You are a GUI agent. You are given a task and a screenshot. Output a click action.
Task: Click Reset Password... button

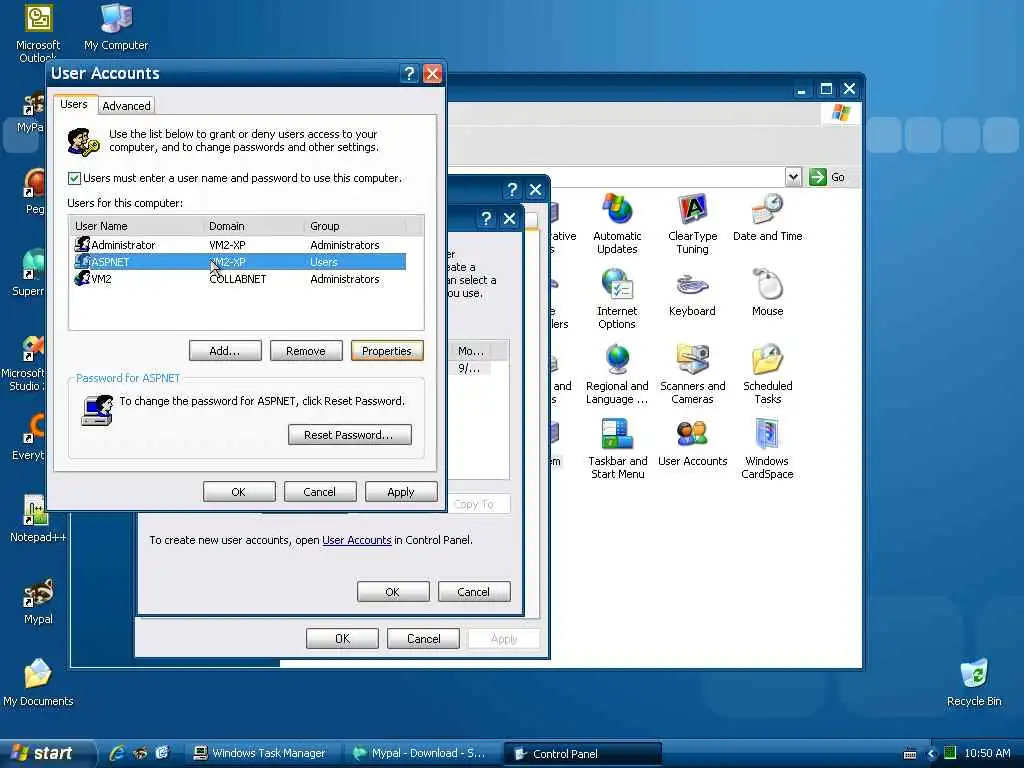[349, 435]
